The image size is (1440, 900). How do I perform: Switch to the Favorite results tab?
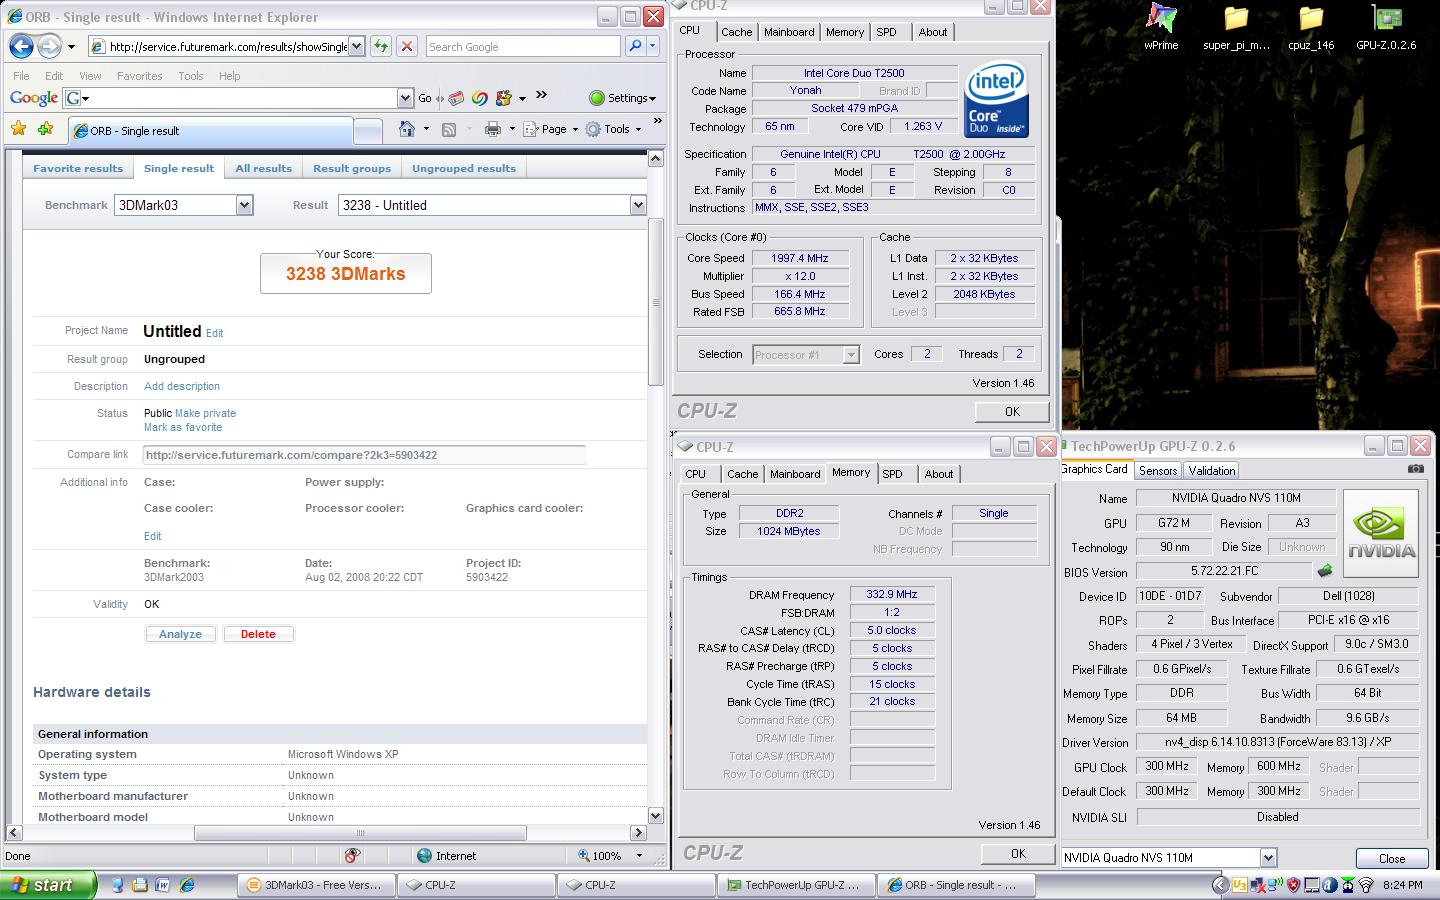tap(78, 168)
